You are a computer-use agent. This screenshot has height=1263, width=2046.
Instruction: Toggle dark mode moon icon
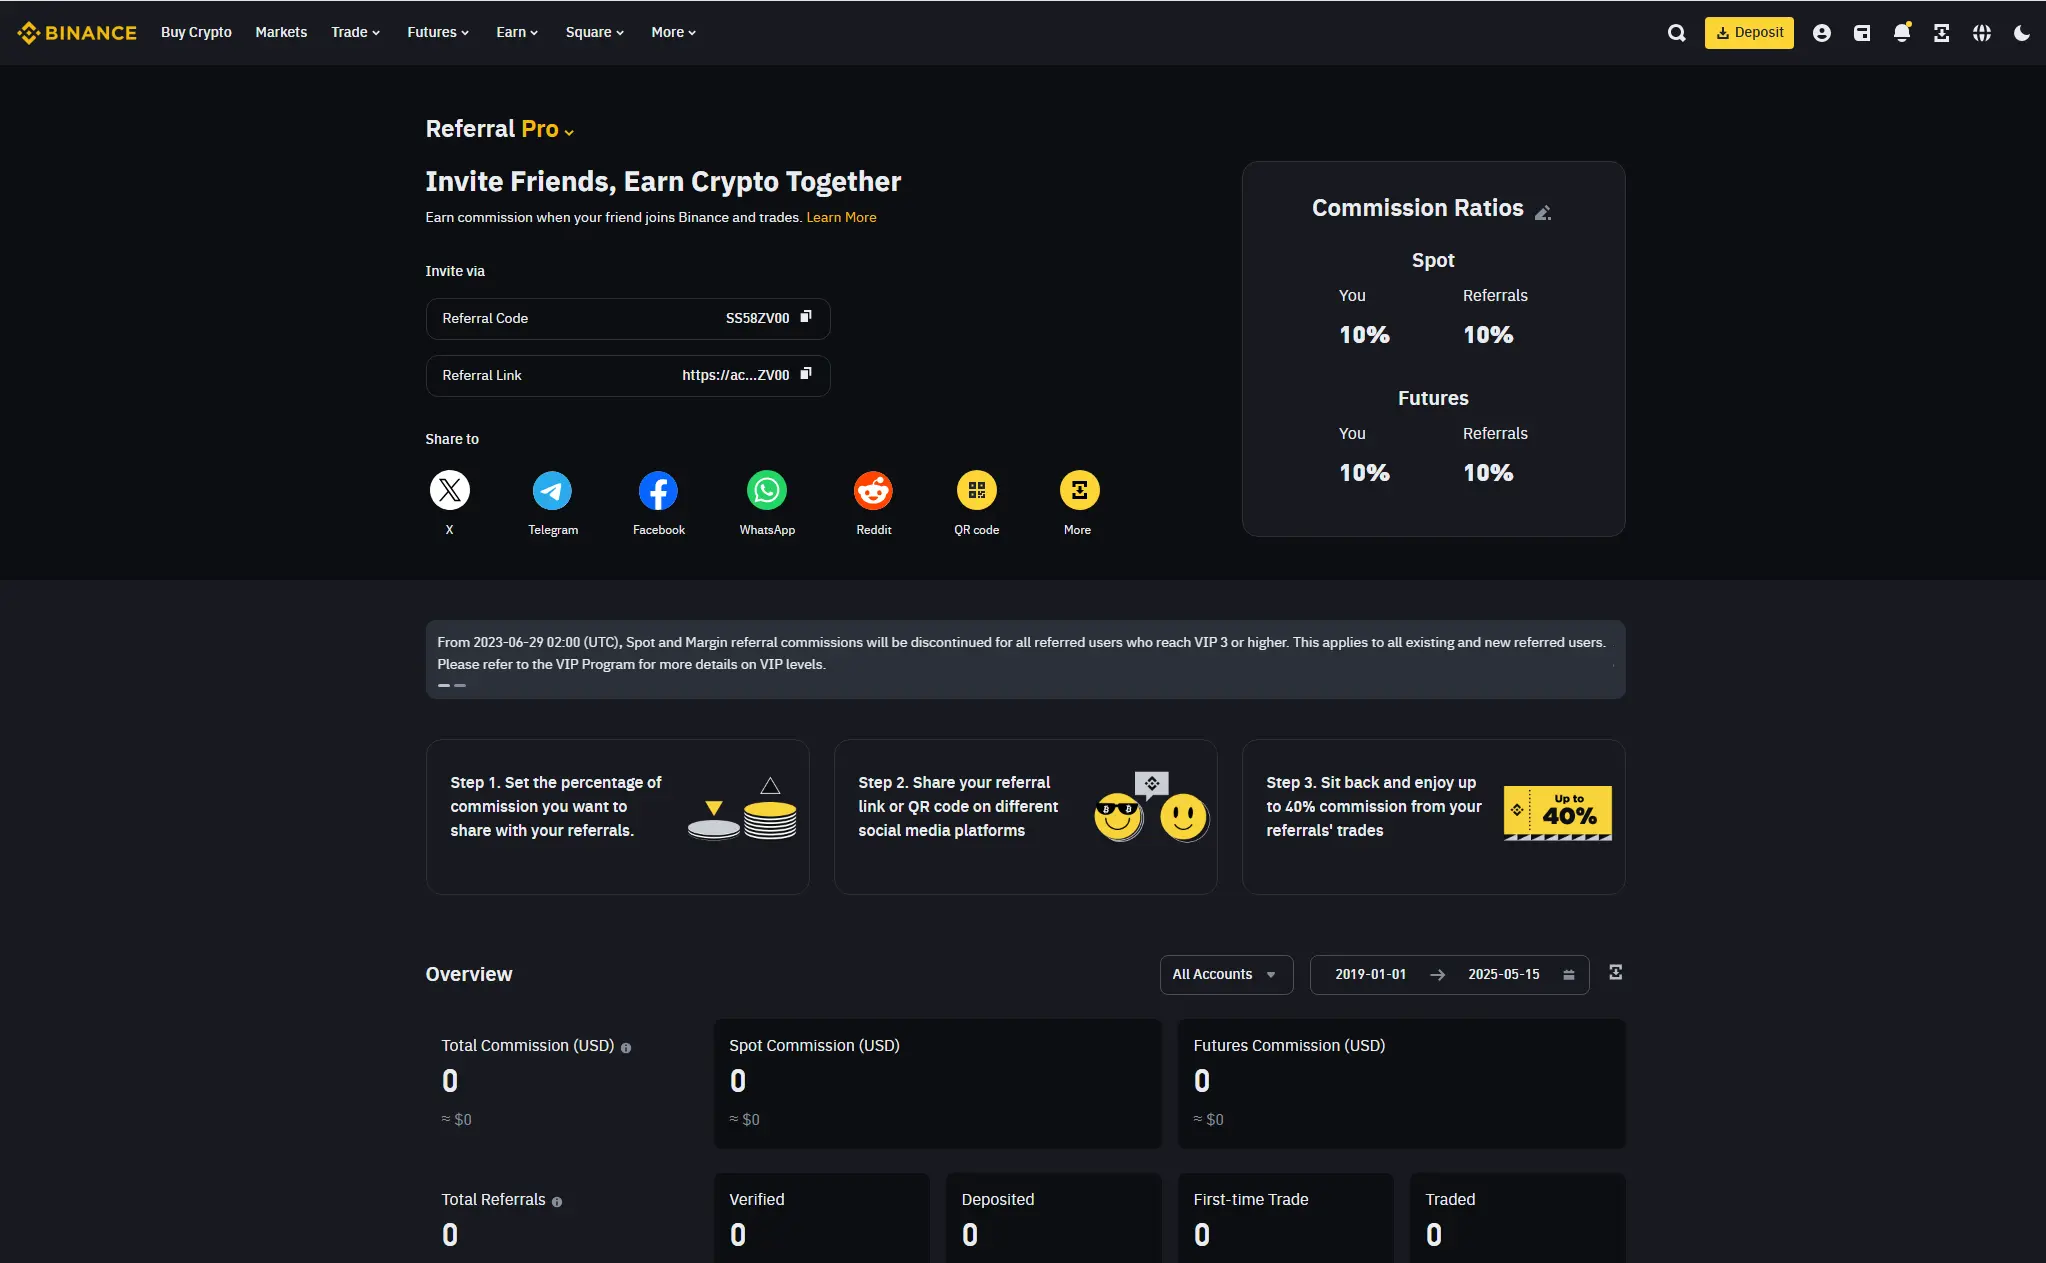pyautogui.click(x=2021, y=33)
